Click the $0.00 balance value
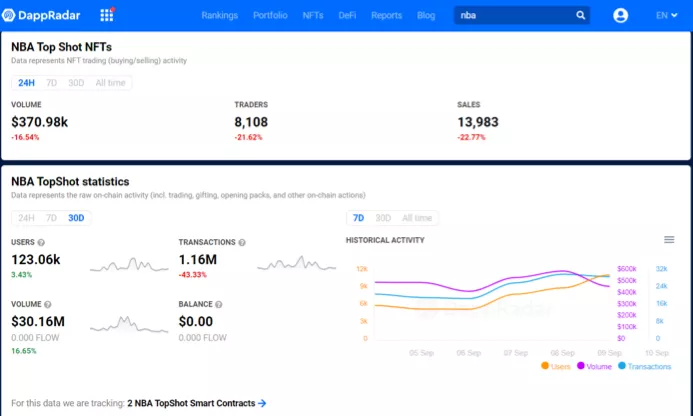693x416 pixels. pos(196,321)
